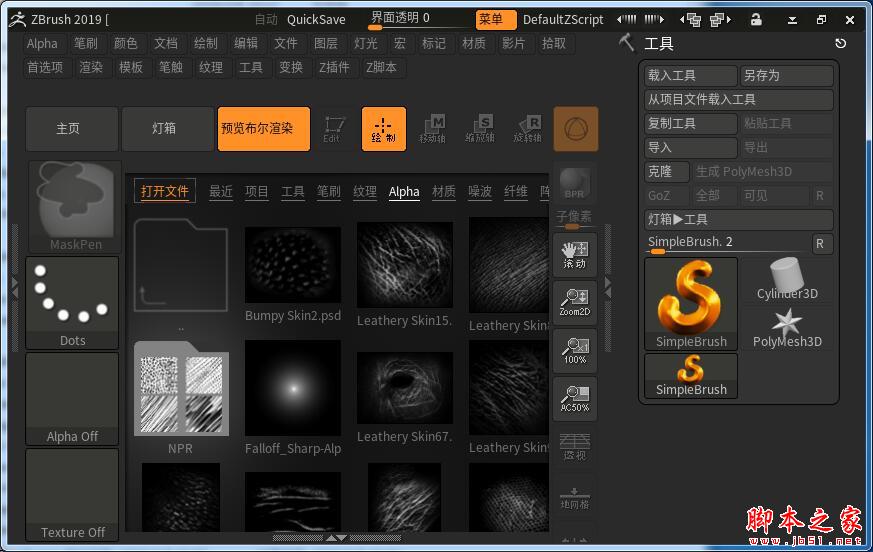Open the Light (灯光) menu

point(366,43)
